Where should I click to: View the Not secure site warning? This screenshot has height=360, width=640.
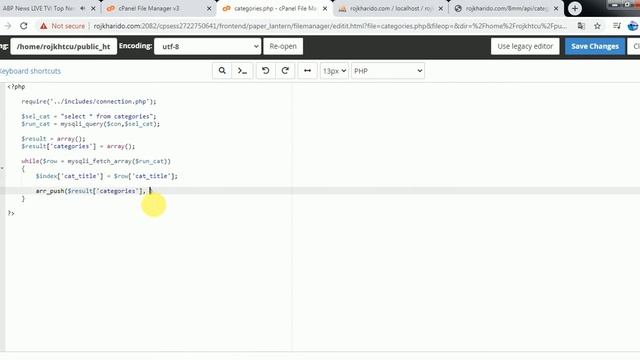click(x=62, y=26)
